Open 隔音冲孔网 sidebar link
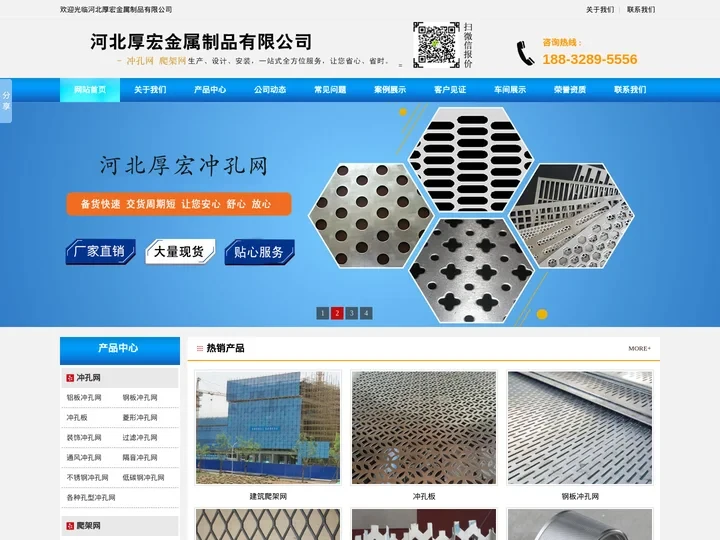The width and height of the screenshot is (720, 540). [x=140, y=457]
